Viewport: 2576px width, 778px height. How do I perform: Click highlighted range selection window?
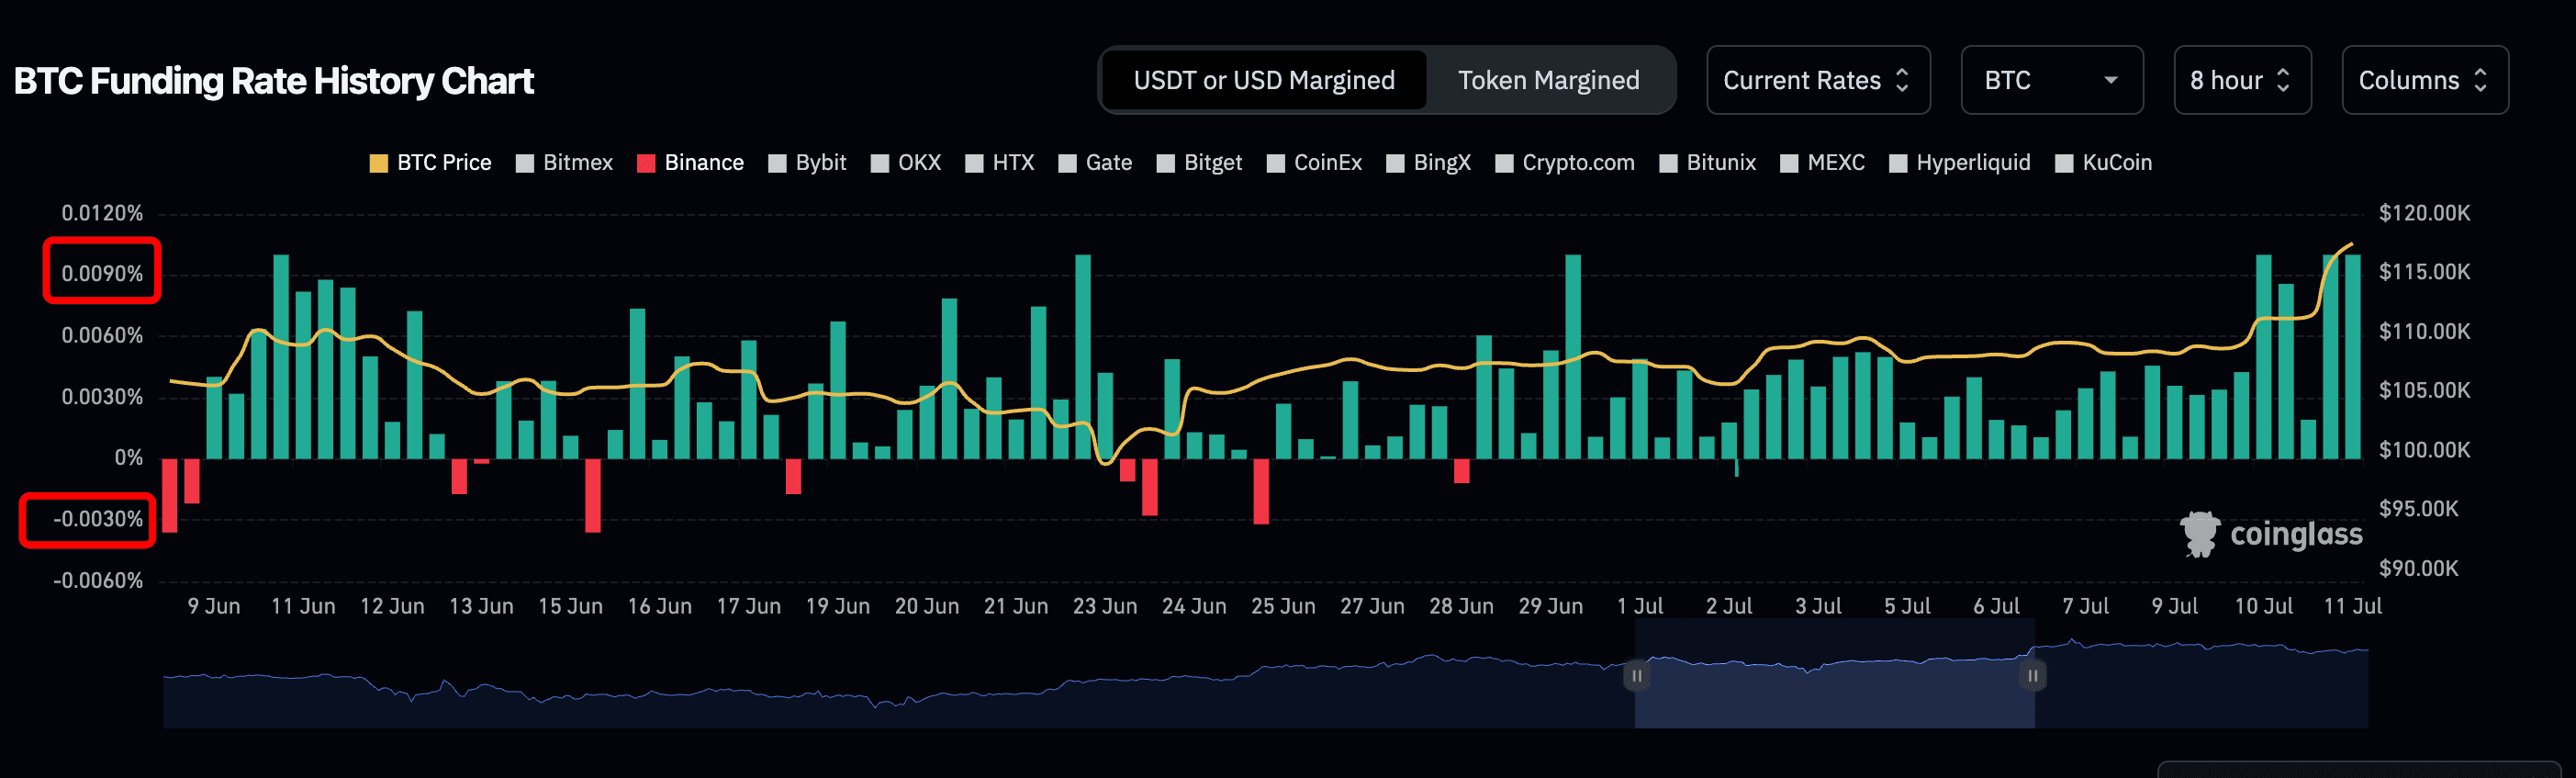click(1835, 674)
